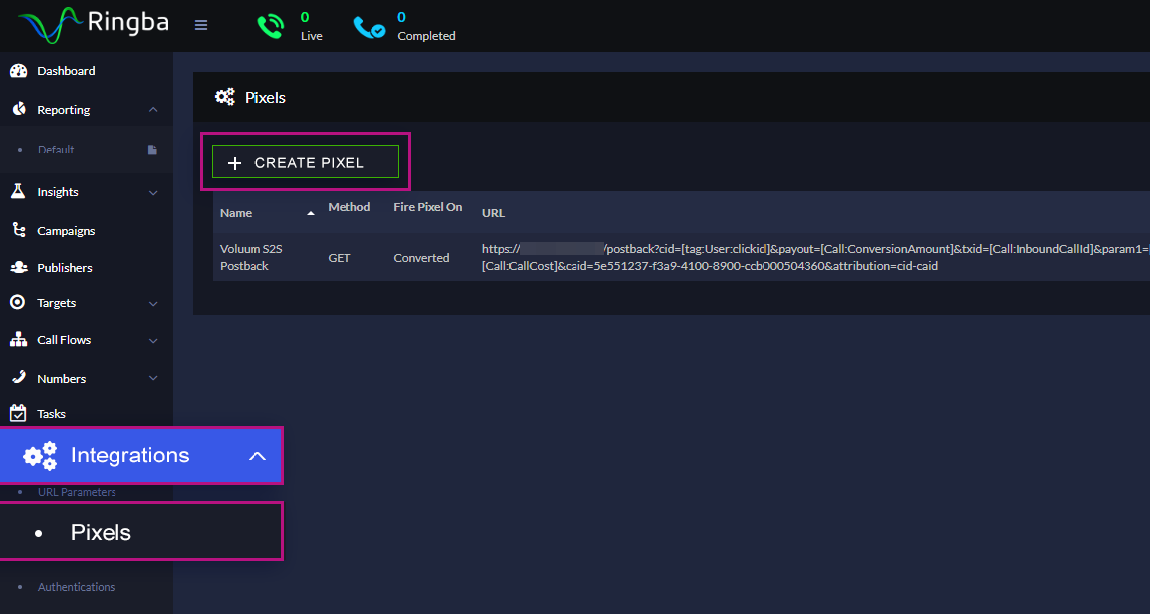Click the Dashboard gauge icon

click(19, 71)
